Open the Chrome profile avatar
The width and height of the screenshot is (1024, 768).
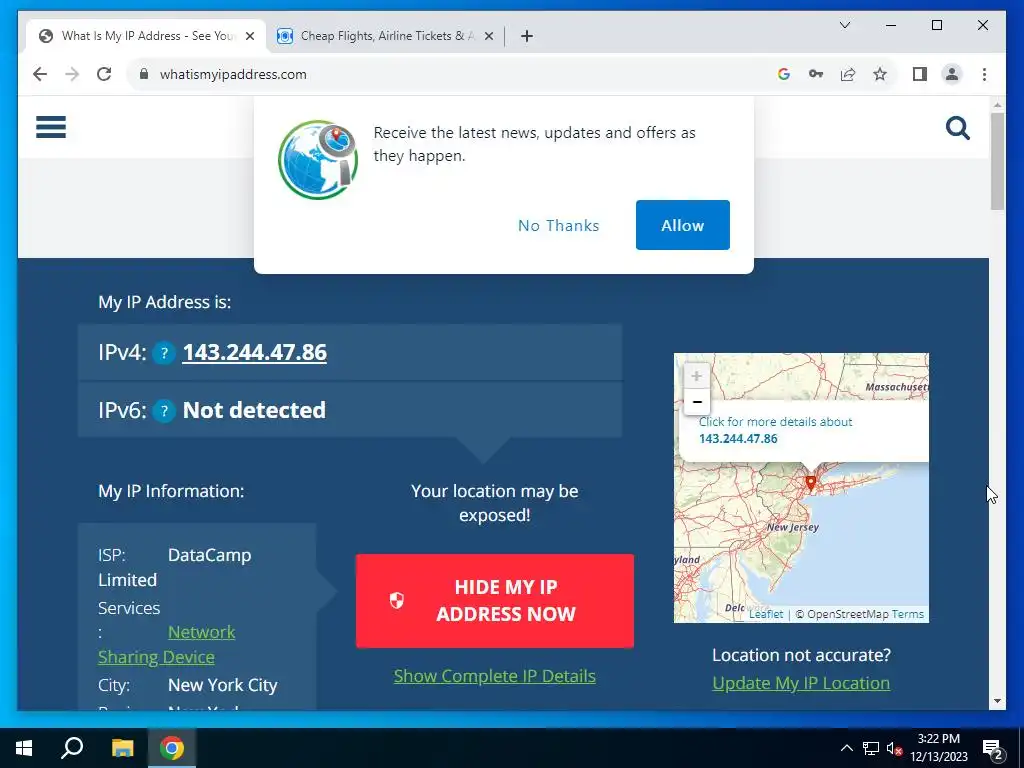pyautogui.click(x=952, y=74)
